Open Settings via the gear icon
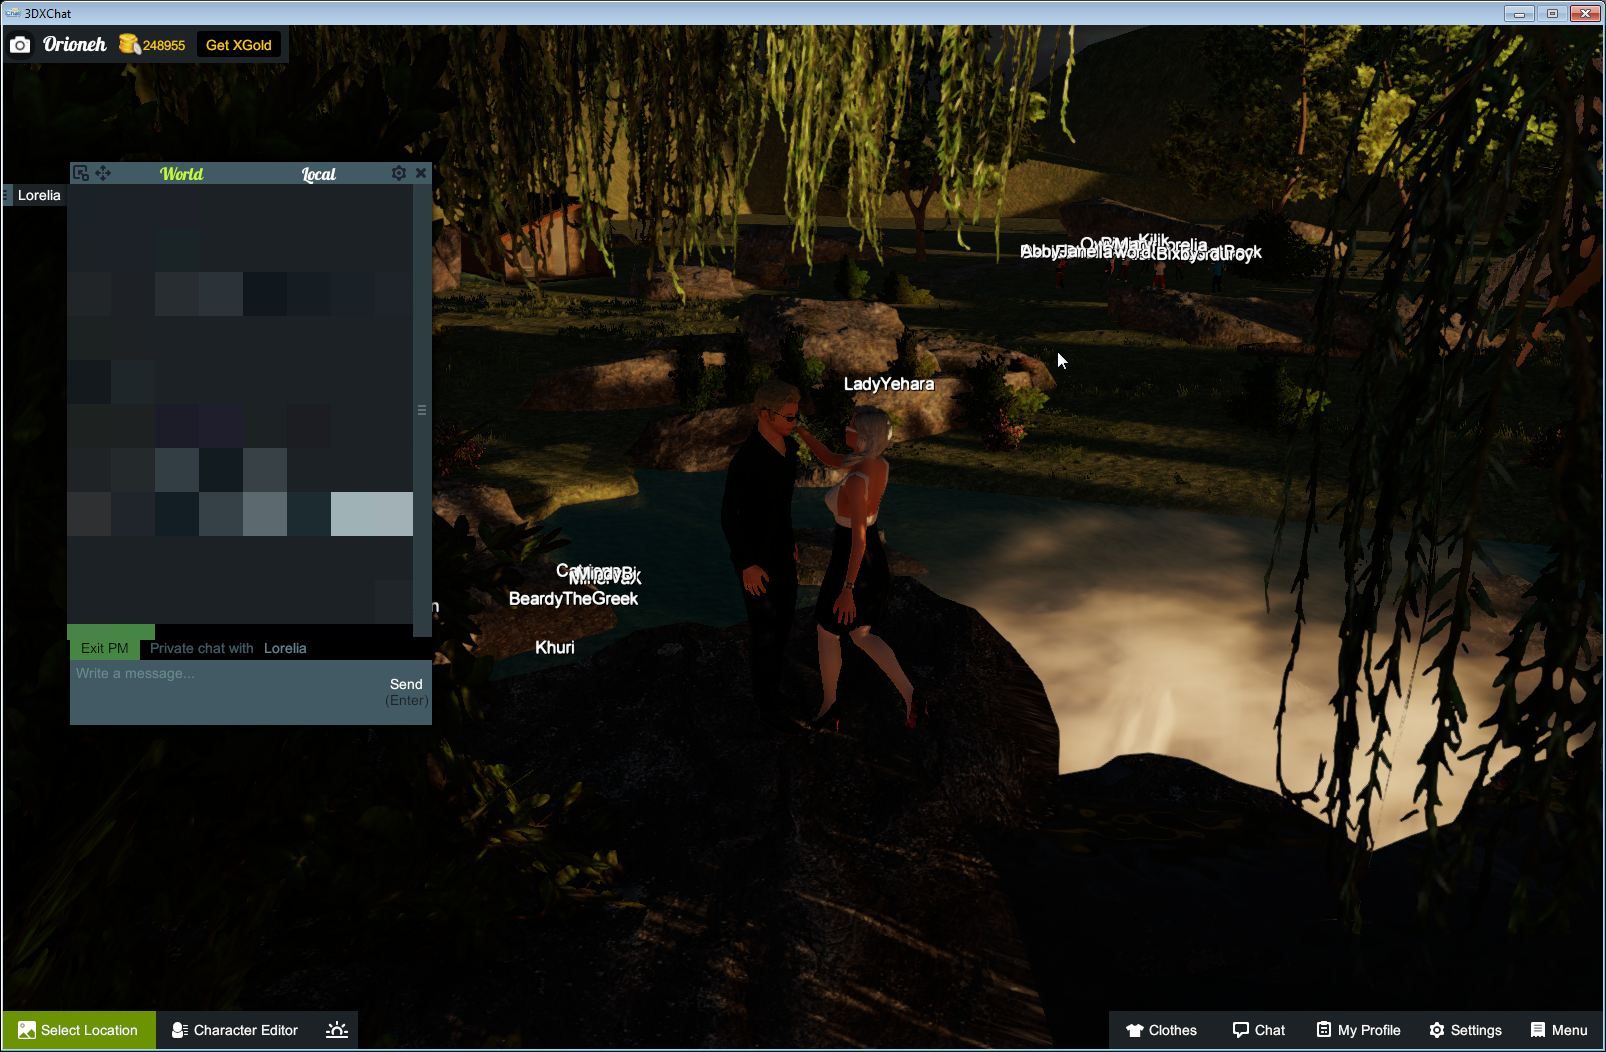Image resolution: width=1606 pixels, height=1052 pixels. click(x=1438, y=1030)
